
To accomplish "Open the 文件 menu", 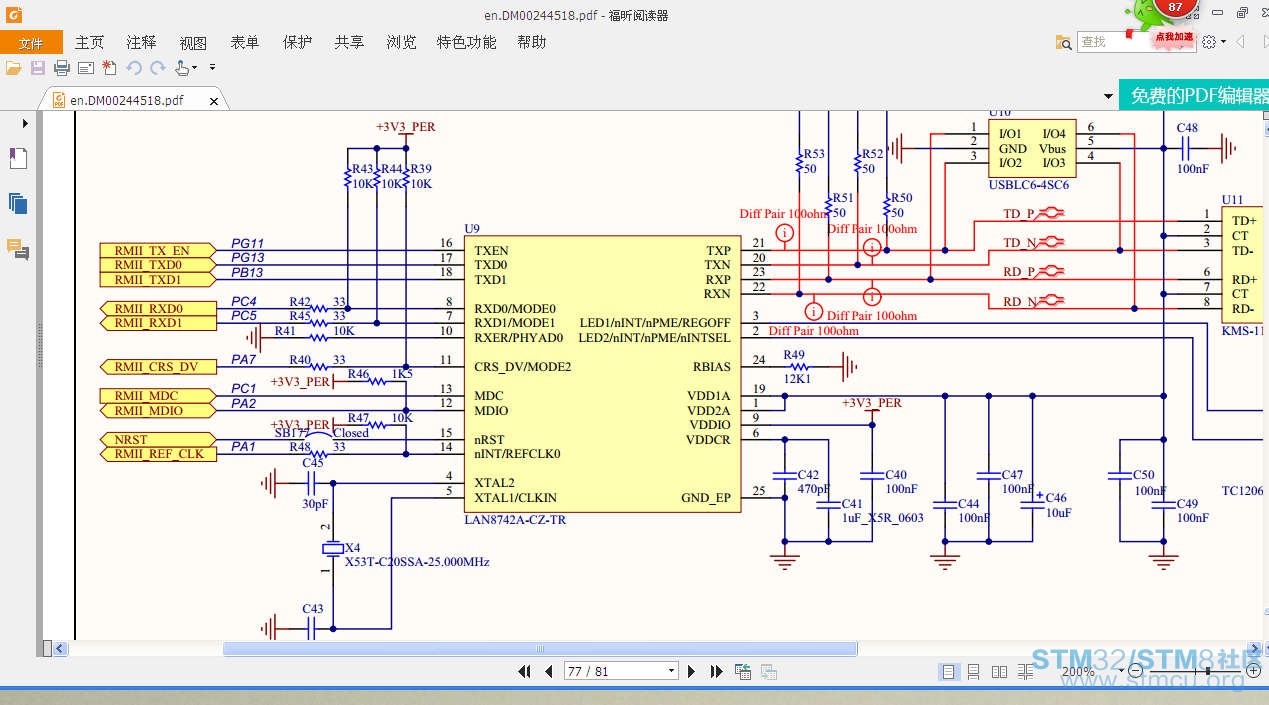I will tap(31, 42).
